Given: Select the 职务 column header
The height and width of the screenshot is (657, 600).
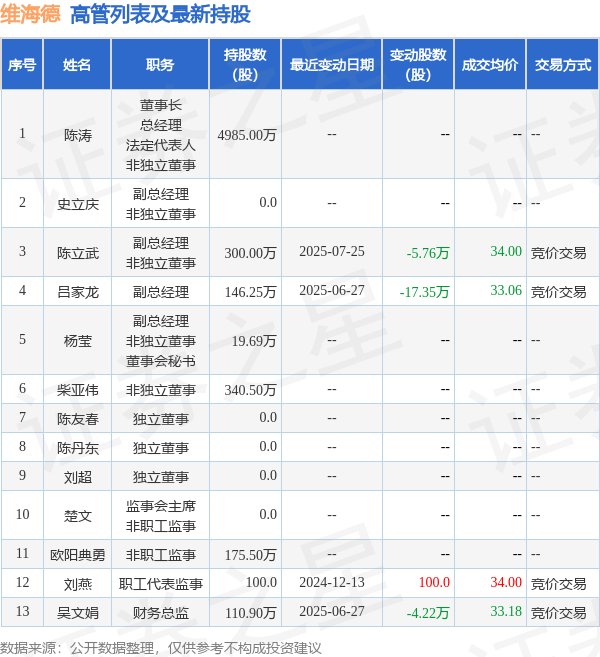Looking at the screenshot, I should tap(160, 65).
